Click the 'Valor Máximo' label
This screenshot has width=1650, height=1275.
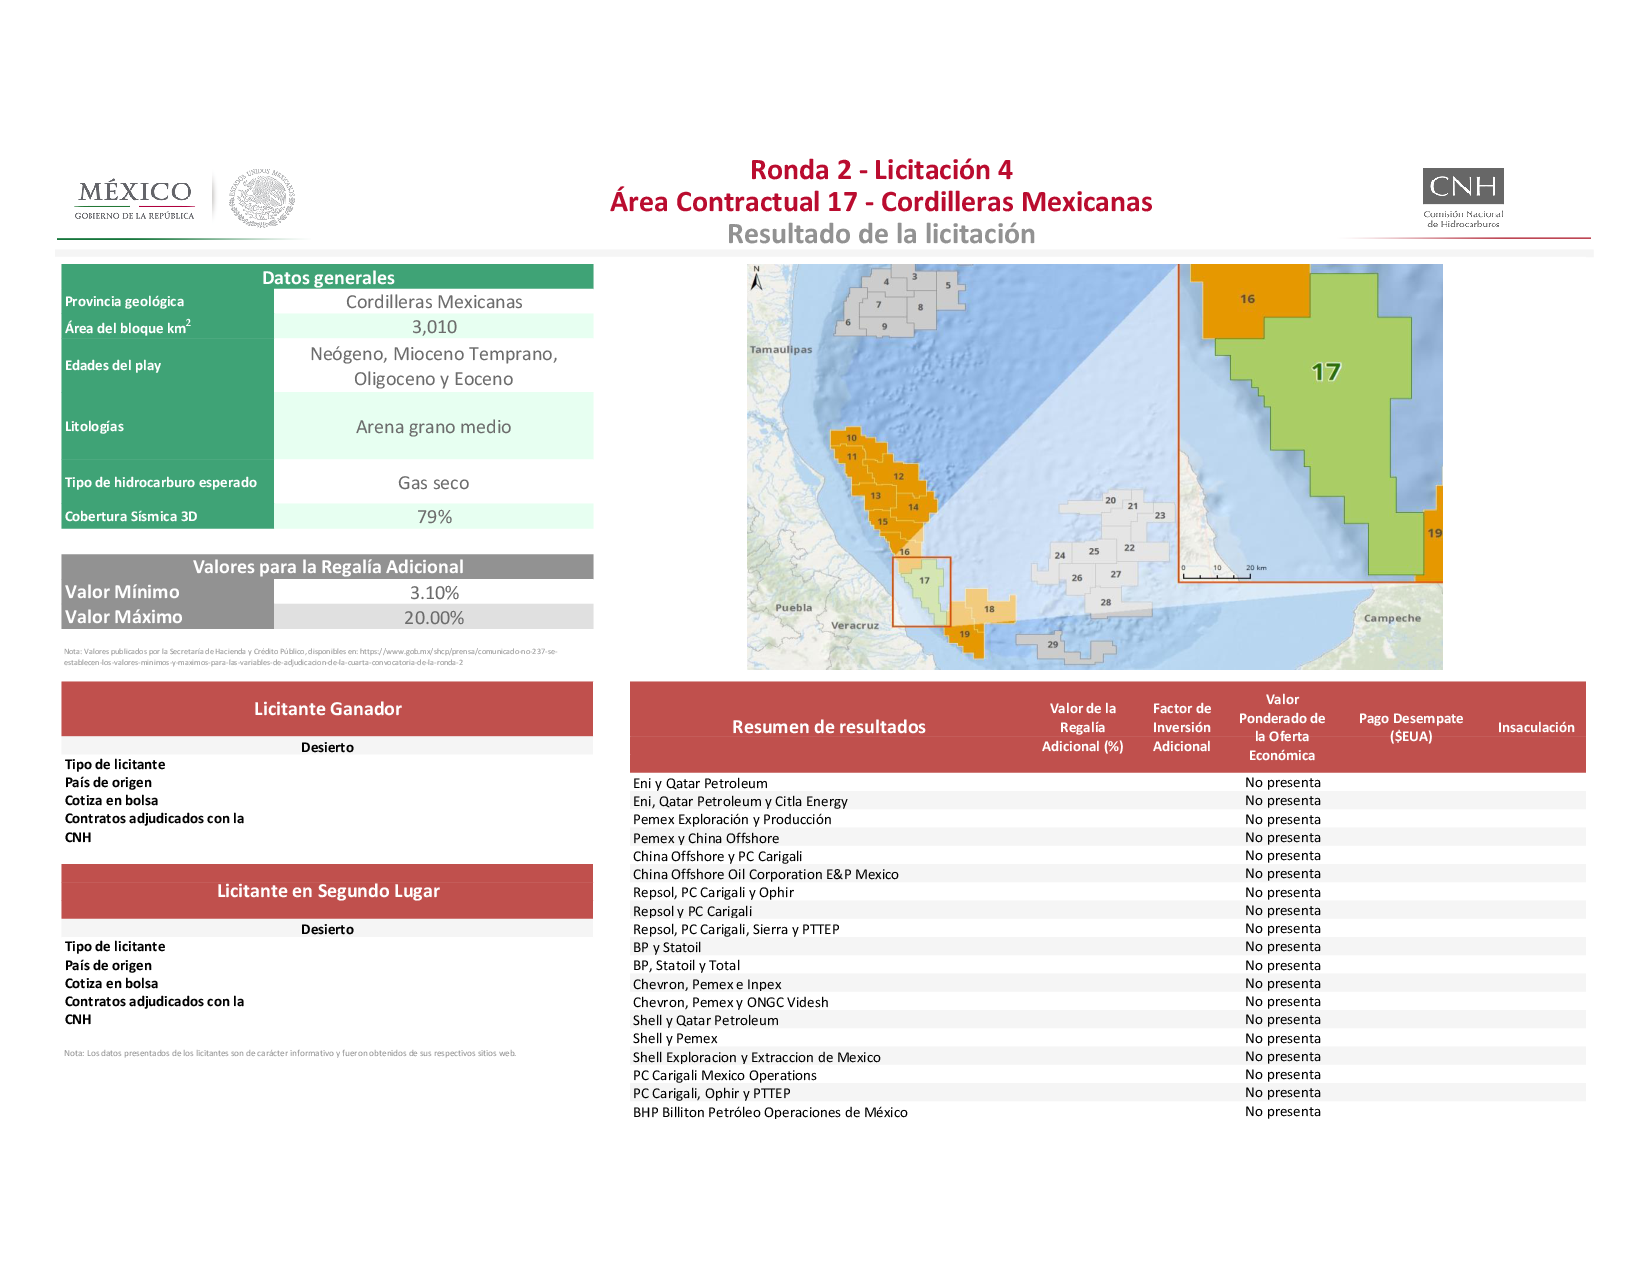124,617
